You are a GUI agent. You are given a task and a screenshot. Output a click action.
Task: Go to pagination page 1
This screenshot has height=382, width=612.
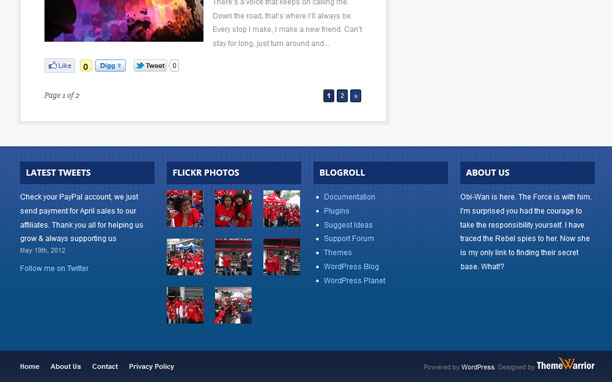point(329,96)
